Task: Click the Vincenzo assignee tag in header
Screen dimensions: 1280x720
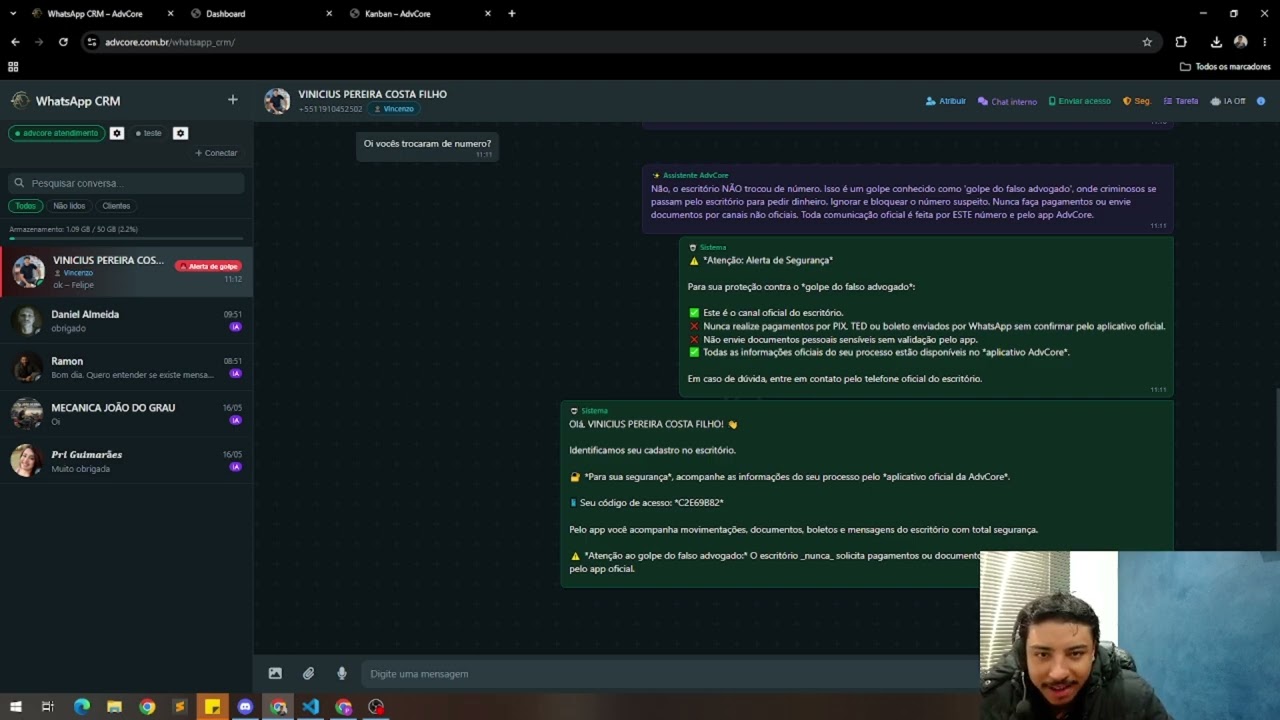Action: coord(393,109)
